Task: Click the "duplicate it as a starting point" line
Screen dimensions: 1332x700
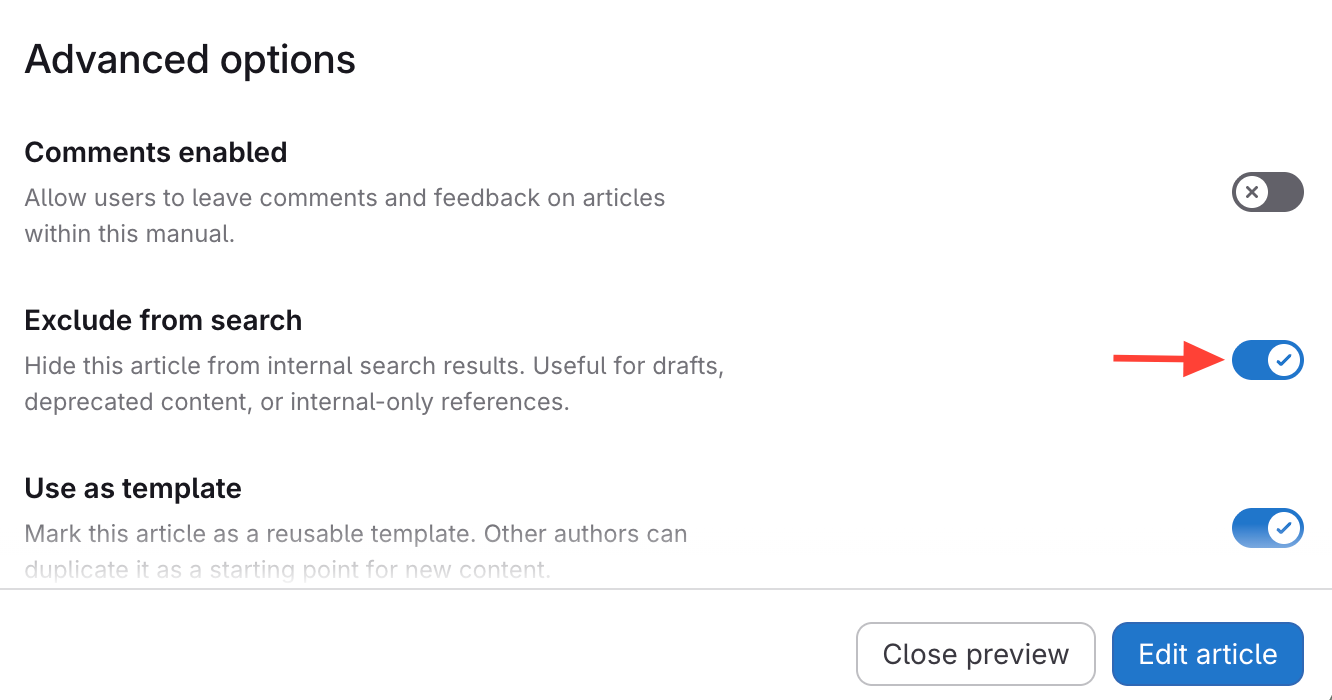Action: pos(287,571)
